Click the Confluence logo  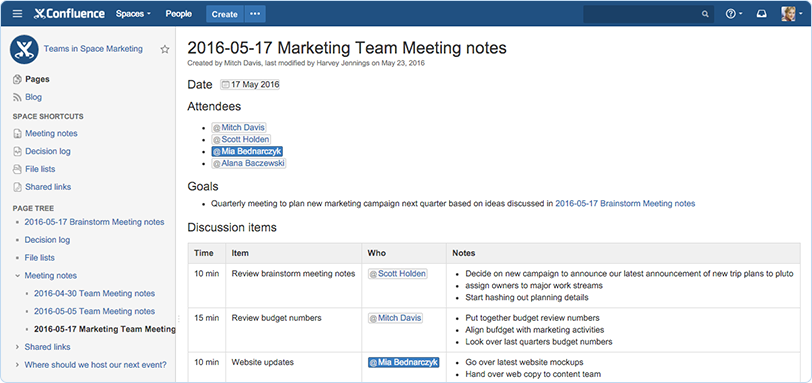[x=69, y=14]
